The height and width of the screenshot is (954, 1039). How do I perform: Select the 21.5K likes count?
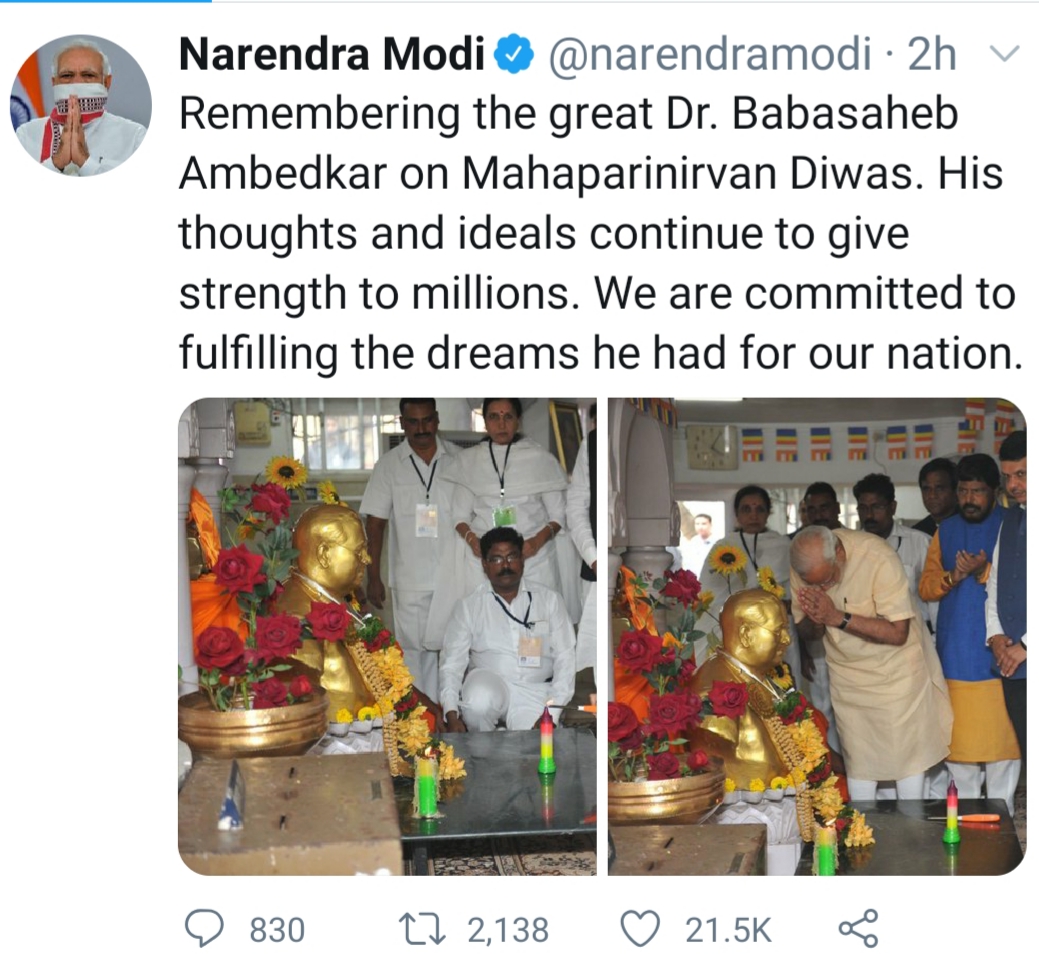point(728,929)
